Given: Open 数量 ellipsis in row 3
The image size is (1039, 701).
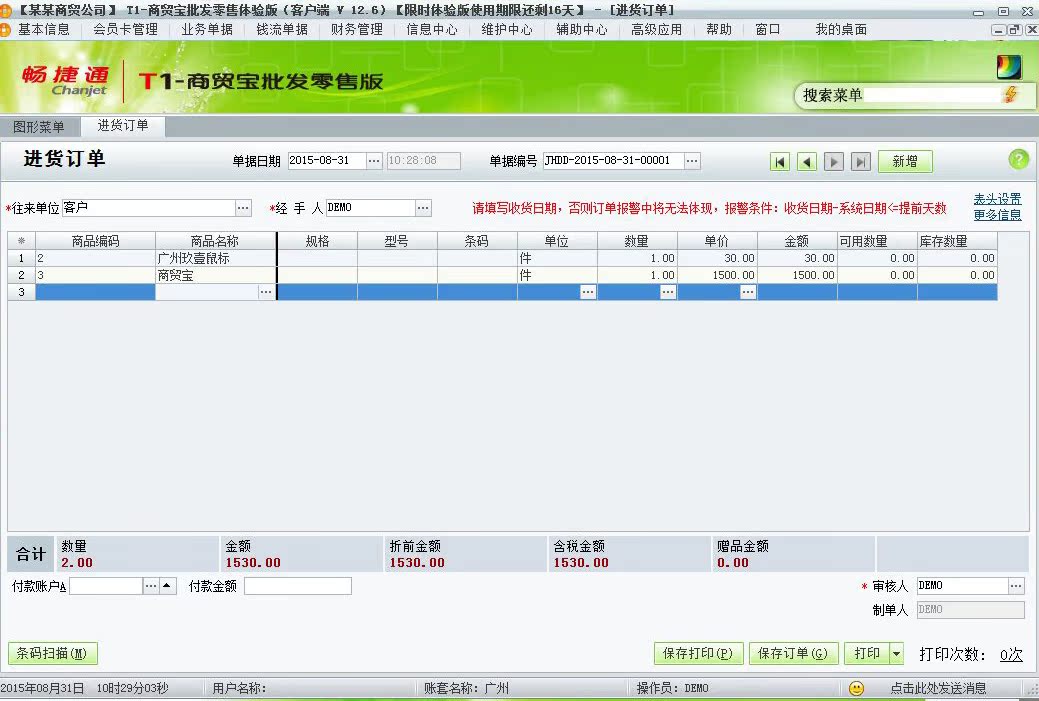Looking at the screenshot, I should click(668, 292).
